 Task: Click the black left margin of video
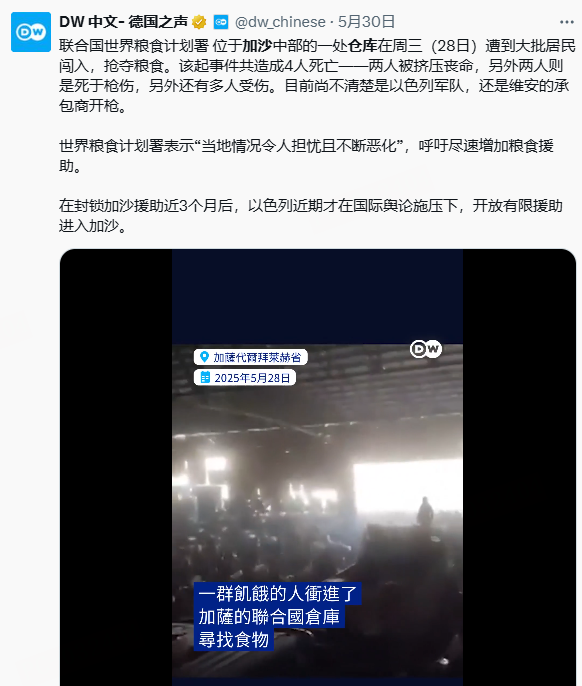116,468
